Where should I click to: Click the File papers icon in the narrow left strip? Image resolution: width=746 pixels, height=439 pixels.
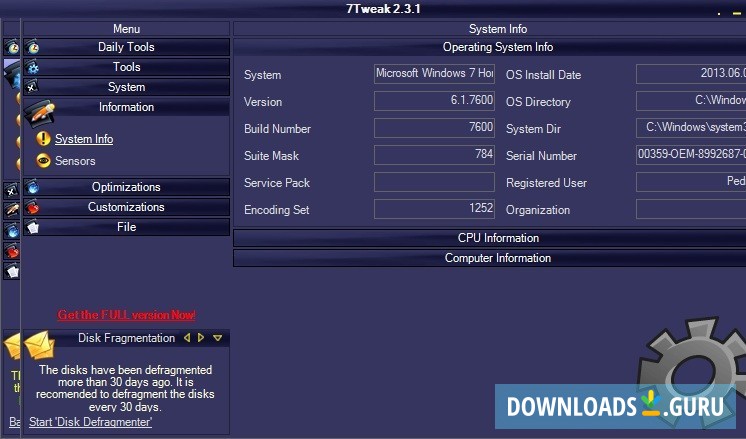click(x=11, y=271)
